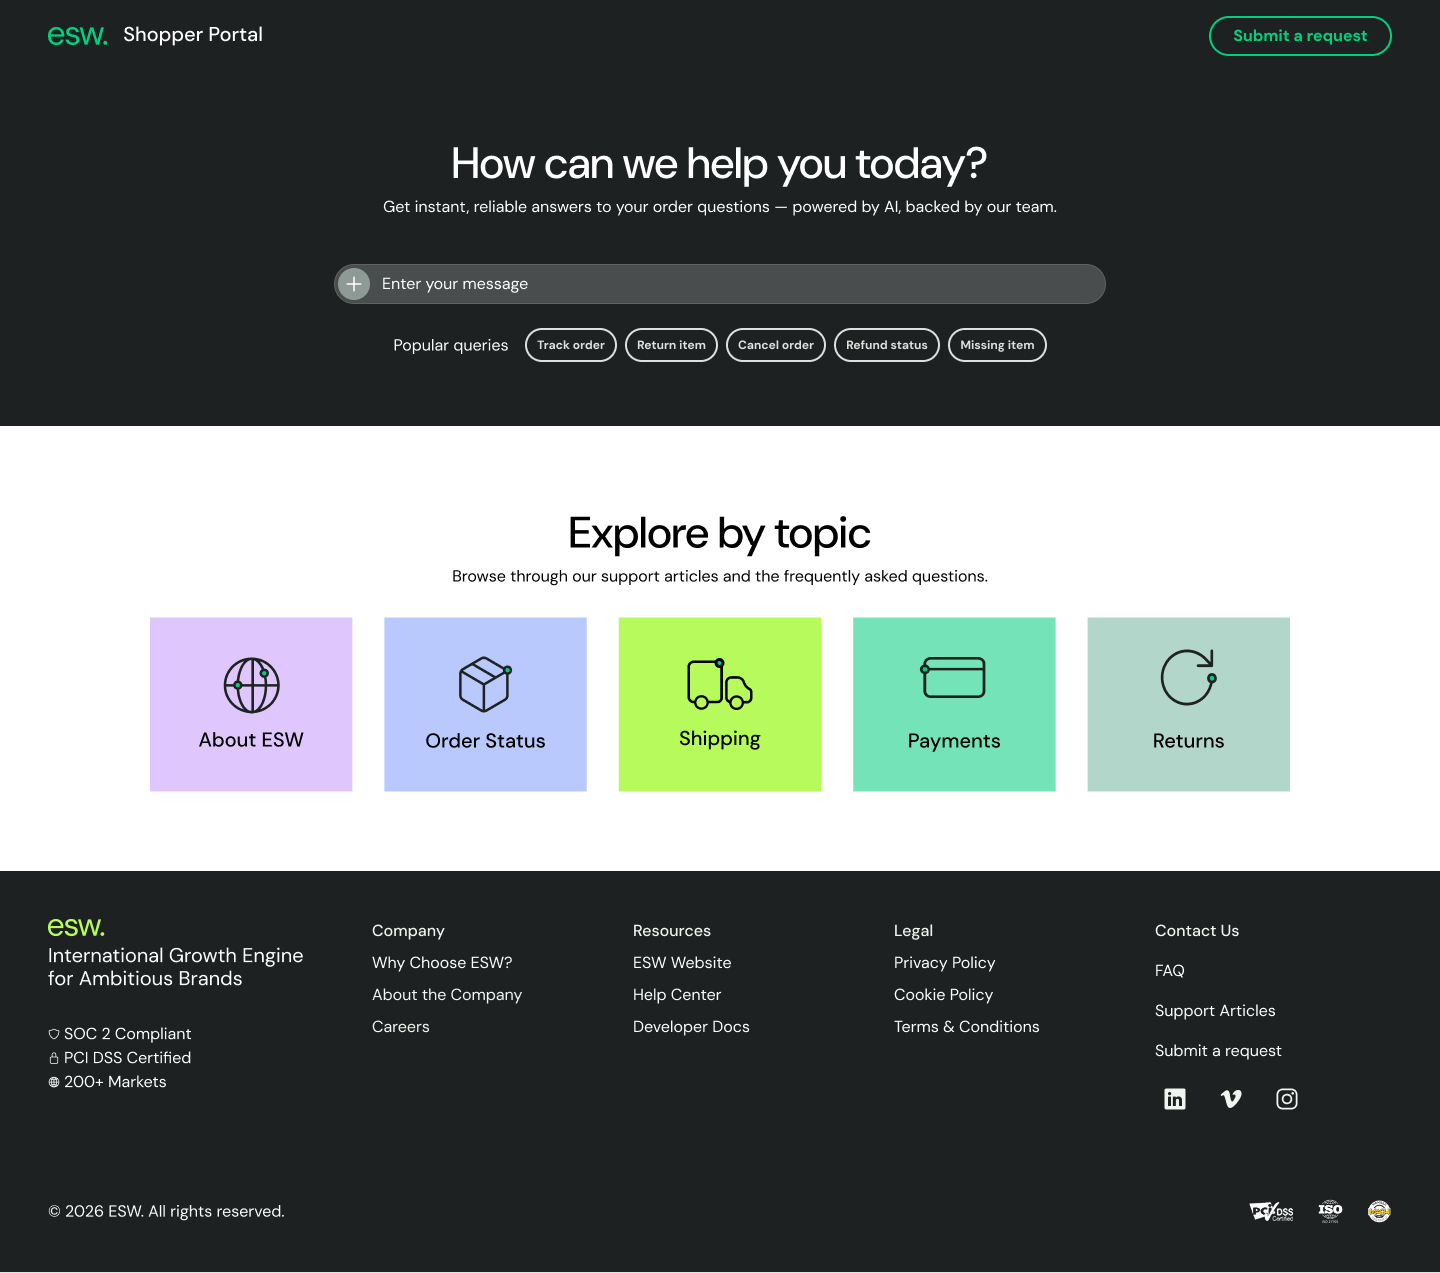Image resolution: width=1440 pixels, height=1273 pixels.
Task: Open the Order Status box icon
Action: click(485, 685)
